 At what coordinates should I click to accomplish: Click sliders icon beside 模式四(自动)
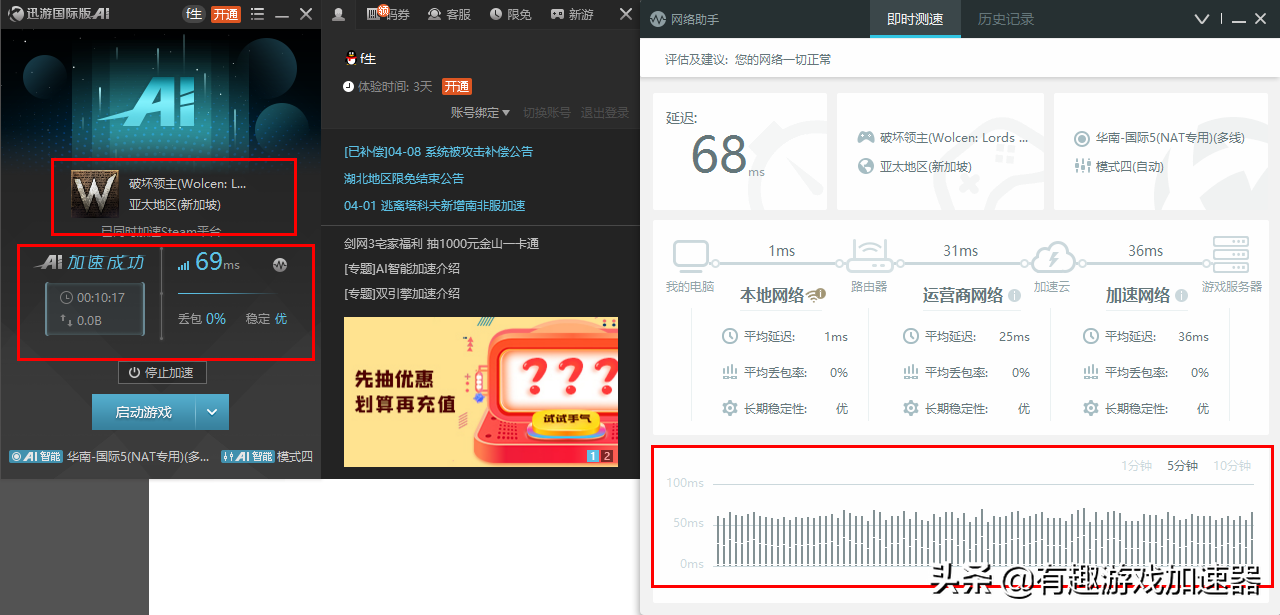point(1082,166)
